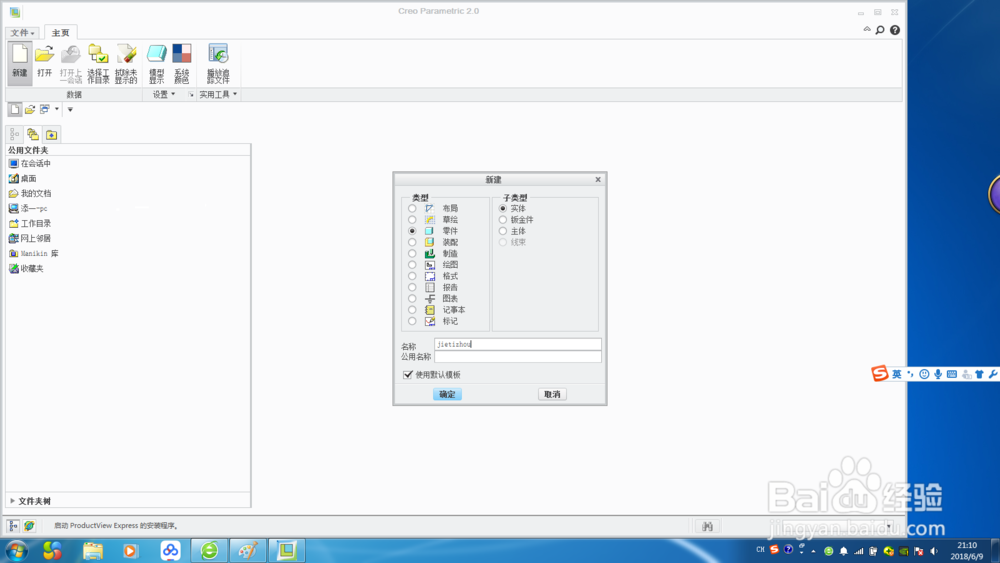
Task: Select 主体 subtype radio button
Action: pyautogui.click(x=503, y=231)
